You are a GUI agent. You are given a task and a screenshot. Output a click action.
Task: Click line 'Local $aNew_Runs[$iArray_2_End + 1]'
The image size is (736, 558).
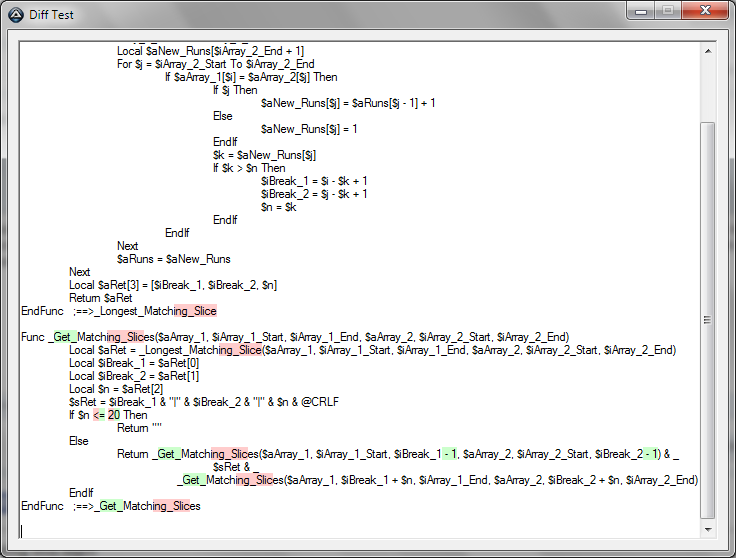click(x=210, y=51)
